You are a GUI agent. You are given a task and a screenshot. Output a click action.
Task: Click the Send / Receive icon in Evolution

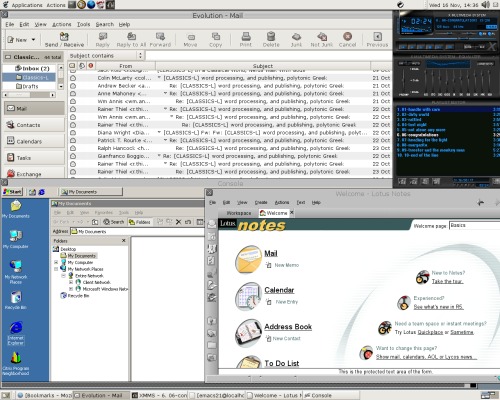tap(64, 36)
